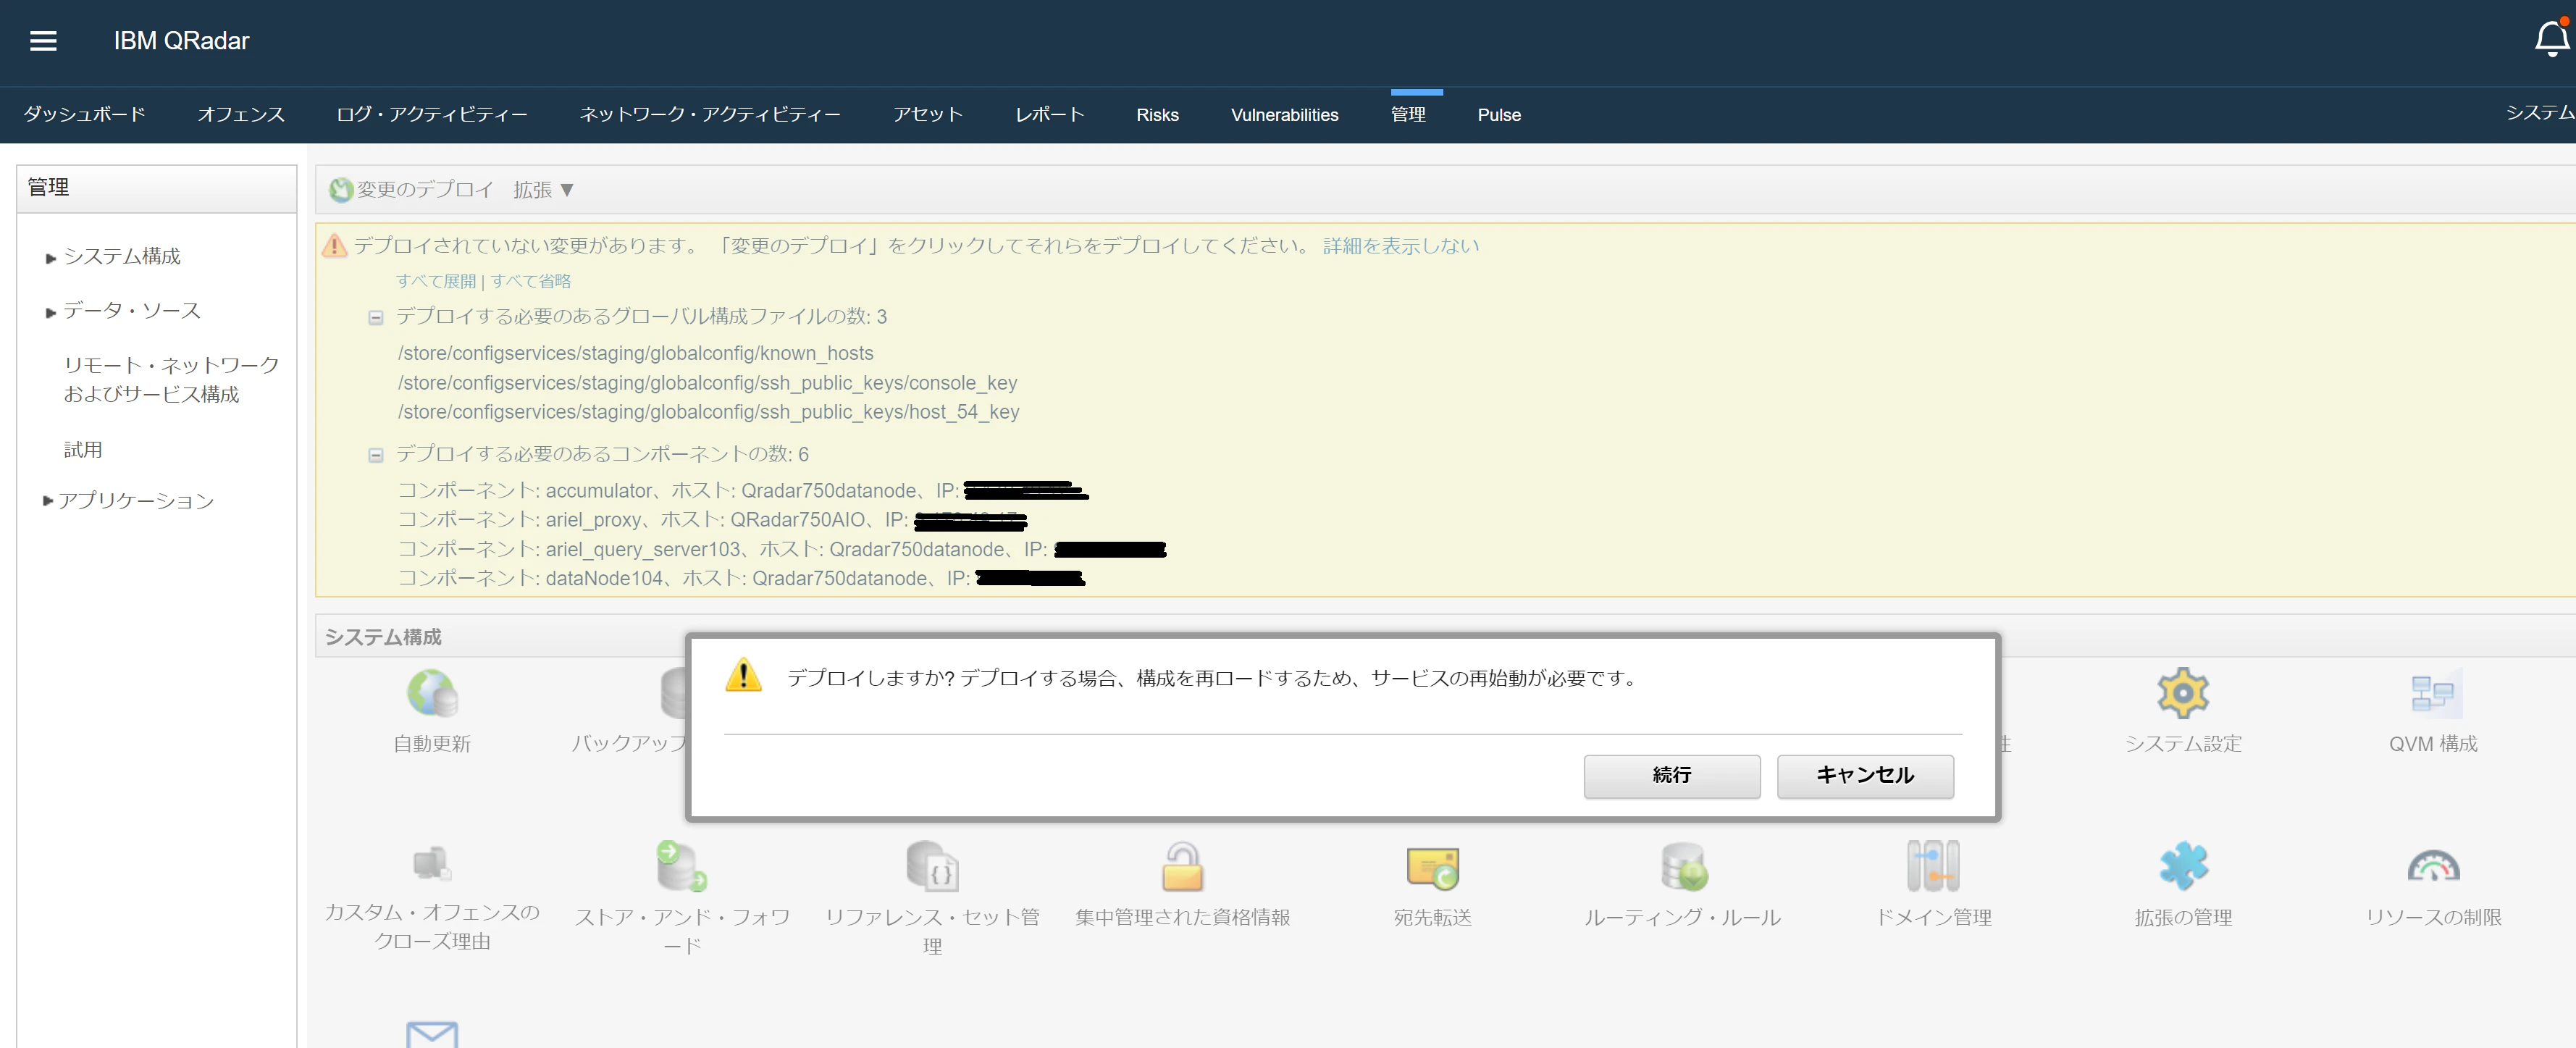2576x1048 pixels.
Task: Open the ストア・アンド・フォワード icon
Action: (682, 866)
